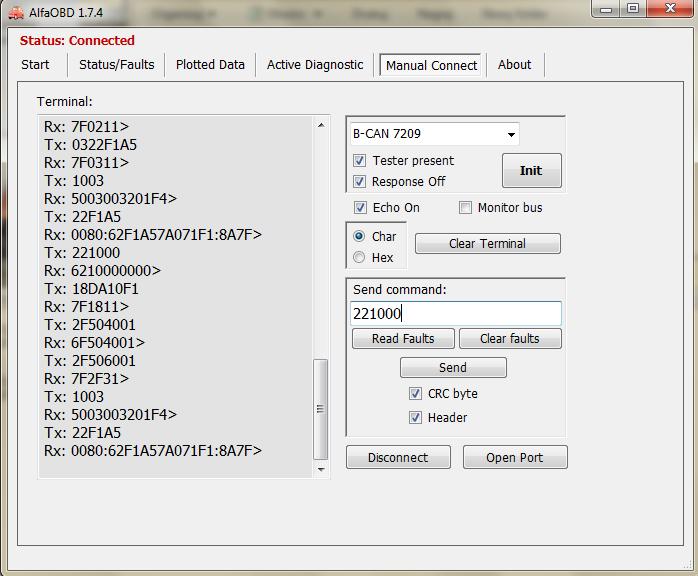698x576 pixels.
Task: Open the Start tab
Action: point(35,65)
